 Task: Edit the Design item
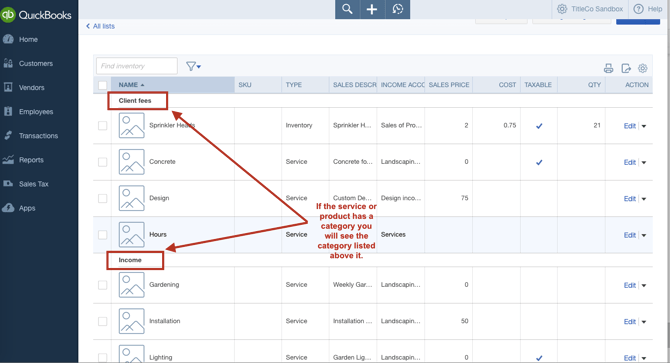coord(630,199)
